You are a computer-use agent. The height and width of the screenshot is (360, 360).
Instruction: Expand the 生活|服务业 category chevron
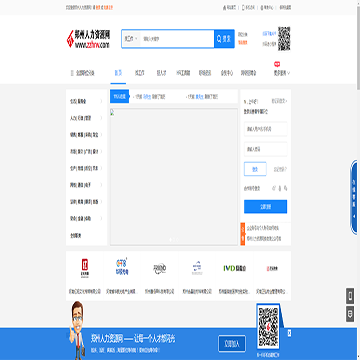(x=101, y=101)
